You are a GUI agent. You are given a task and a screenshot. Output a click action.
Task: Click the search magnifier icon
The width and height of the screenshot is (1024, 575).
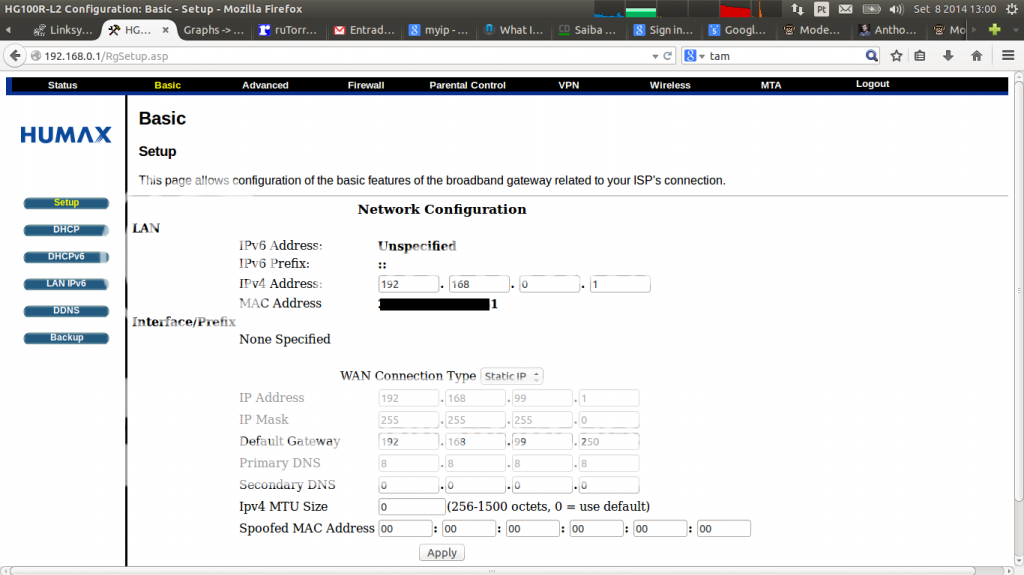tap(871, 56)
